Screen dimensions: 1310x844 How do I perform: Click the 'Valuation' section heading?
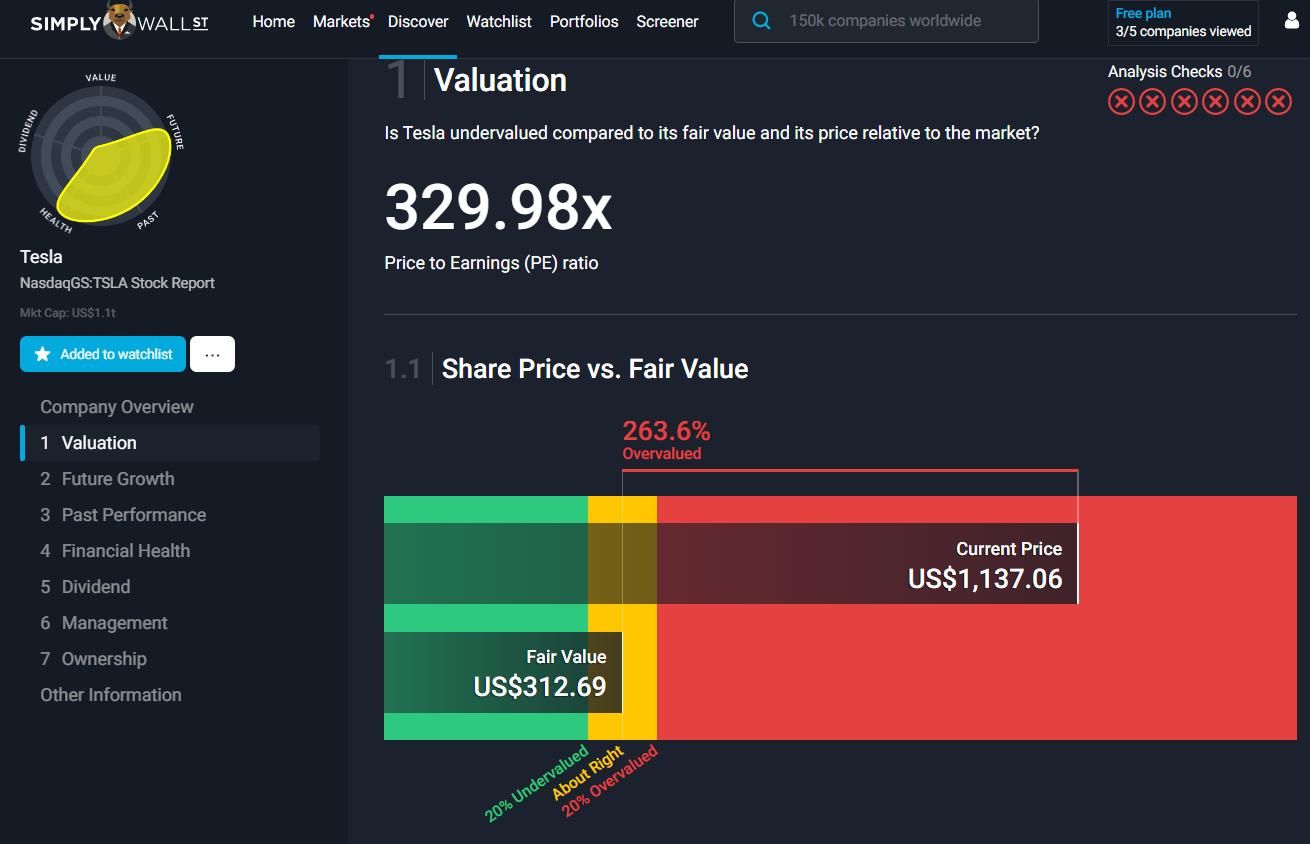tap(500, 80)
